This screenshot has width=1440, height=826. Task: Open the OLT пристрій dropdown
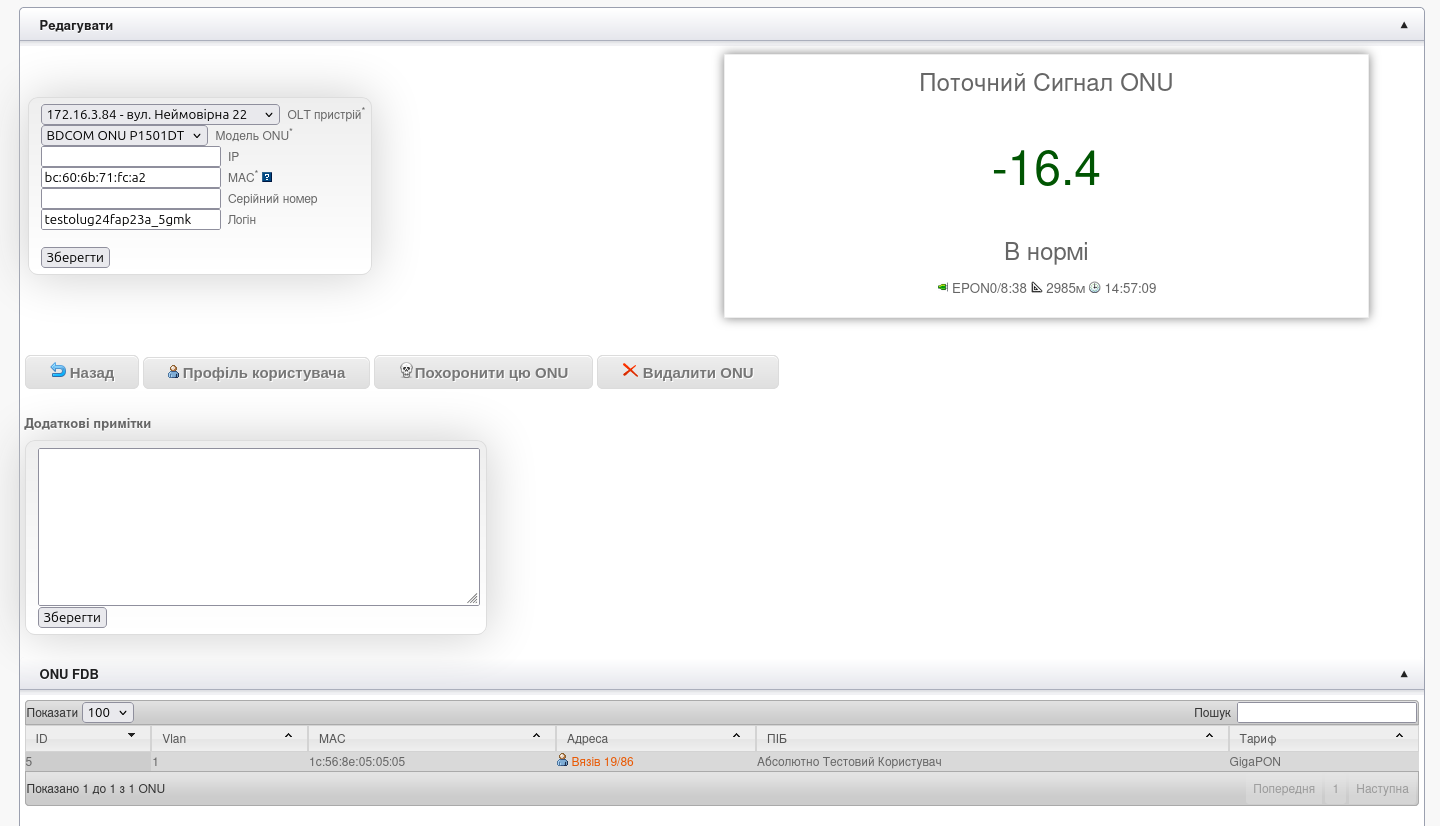tap(161, 115)
